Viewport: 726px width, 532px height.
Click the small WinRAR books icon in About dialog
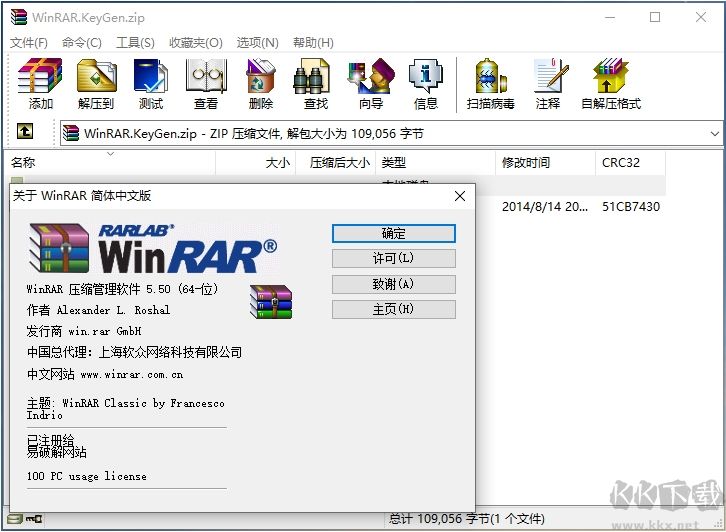pyautogui.click(x=271, y=302)
